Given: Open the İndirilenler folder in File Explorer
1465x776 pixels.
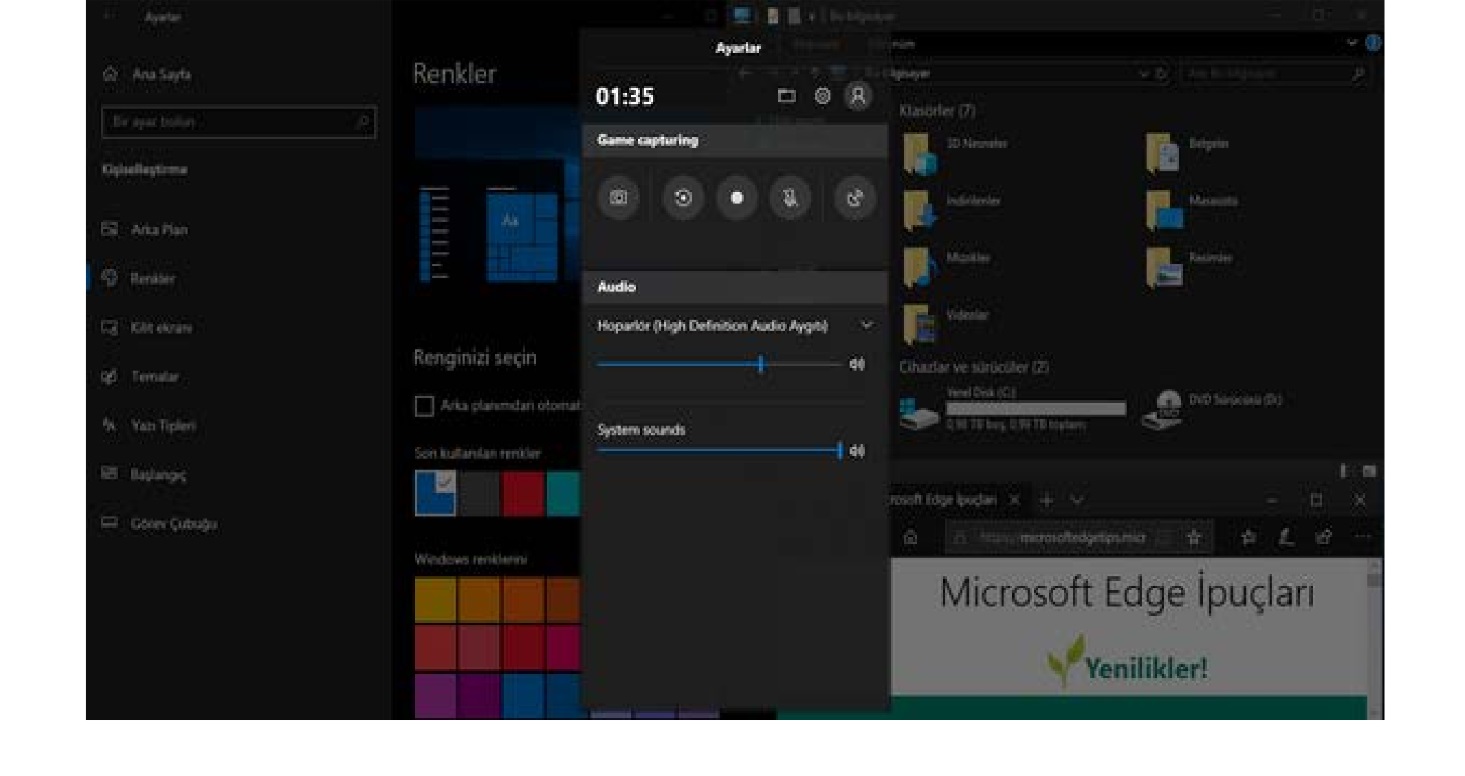Looking at the screenshot, I should click(x=952, y=209).
